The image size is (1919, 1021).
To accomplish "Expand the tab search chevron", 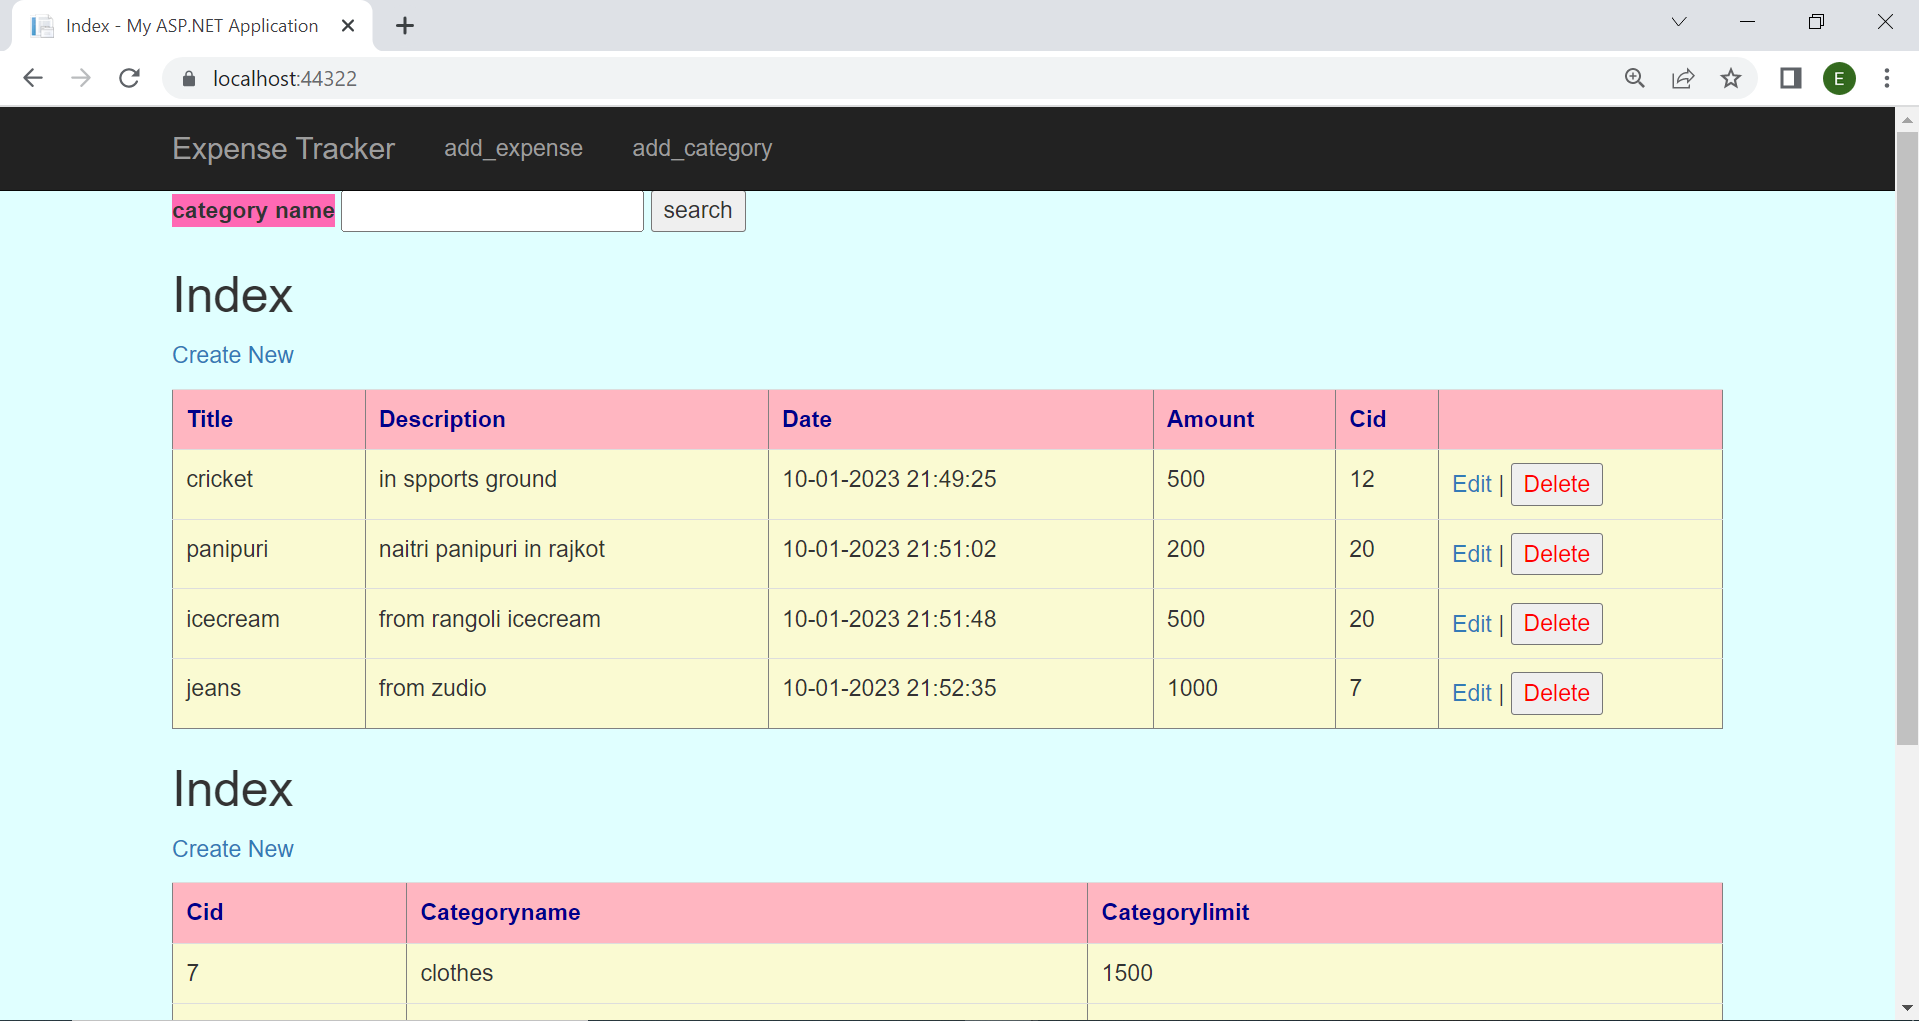I will (x=1679, y=22).
